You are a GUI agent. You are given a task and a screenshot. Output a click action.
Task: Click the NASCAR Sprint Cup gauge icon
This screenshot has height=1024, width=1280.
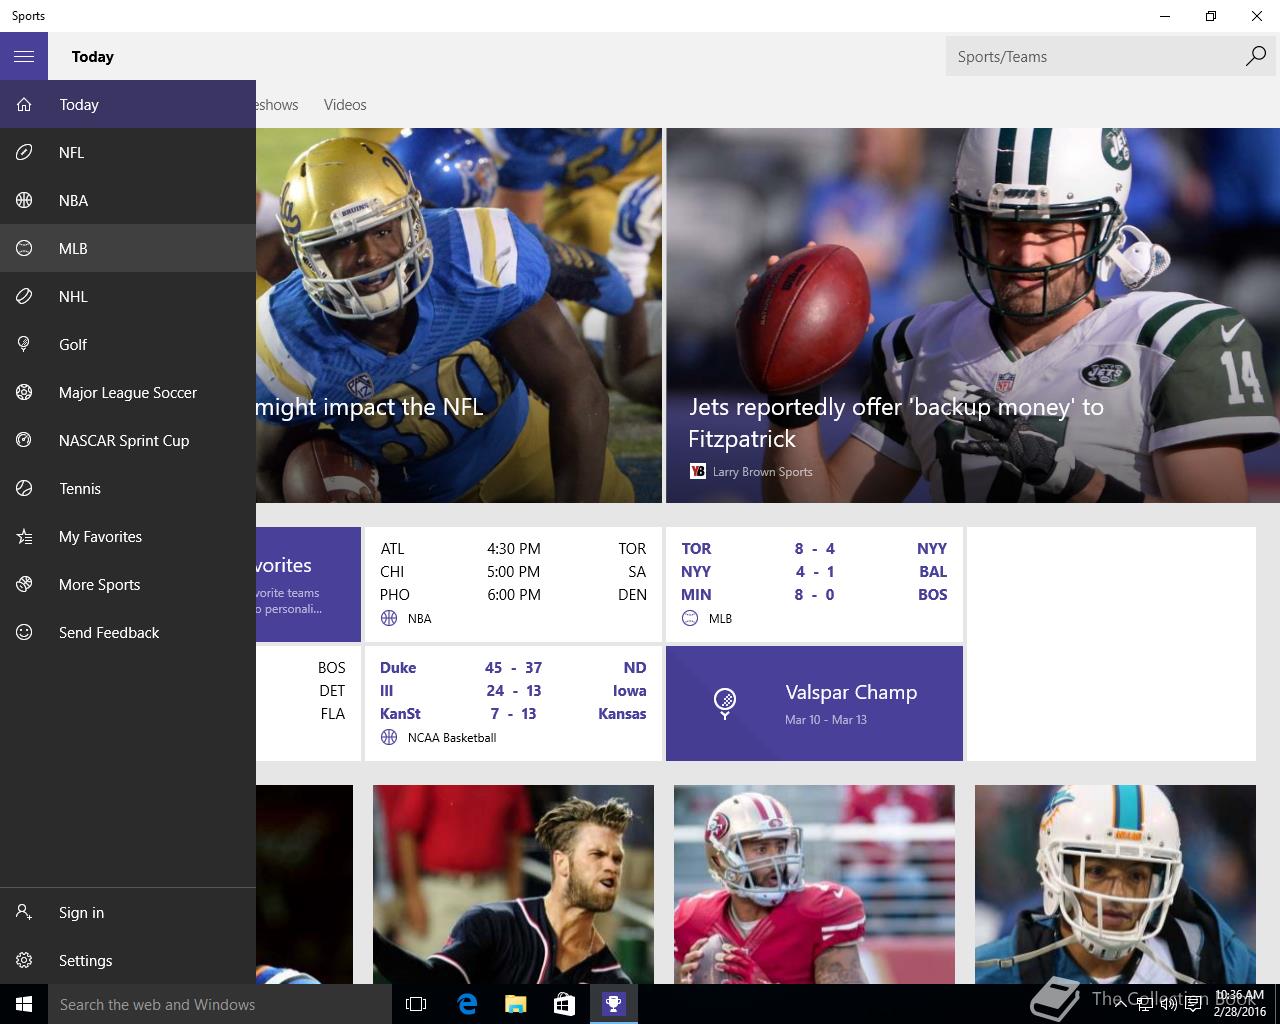24,440
